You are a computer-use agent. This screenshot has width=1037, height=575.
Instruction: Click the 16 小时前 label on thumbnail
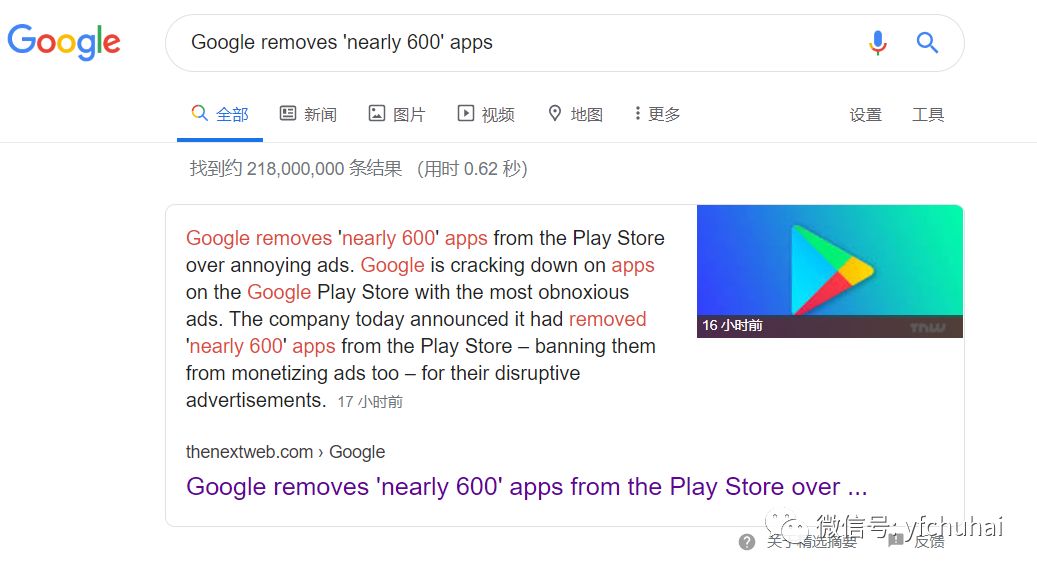pos(732,326)
